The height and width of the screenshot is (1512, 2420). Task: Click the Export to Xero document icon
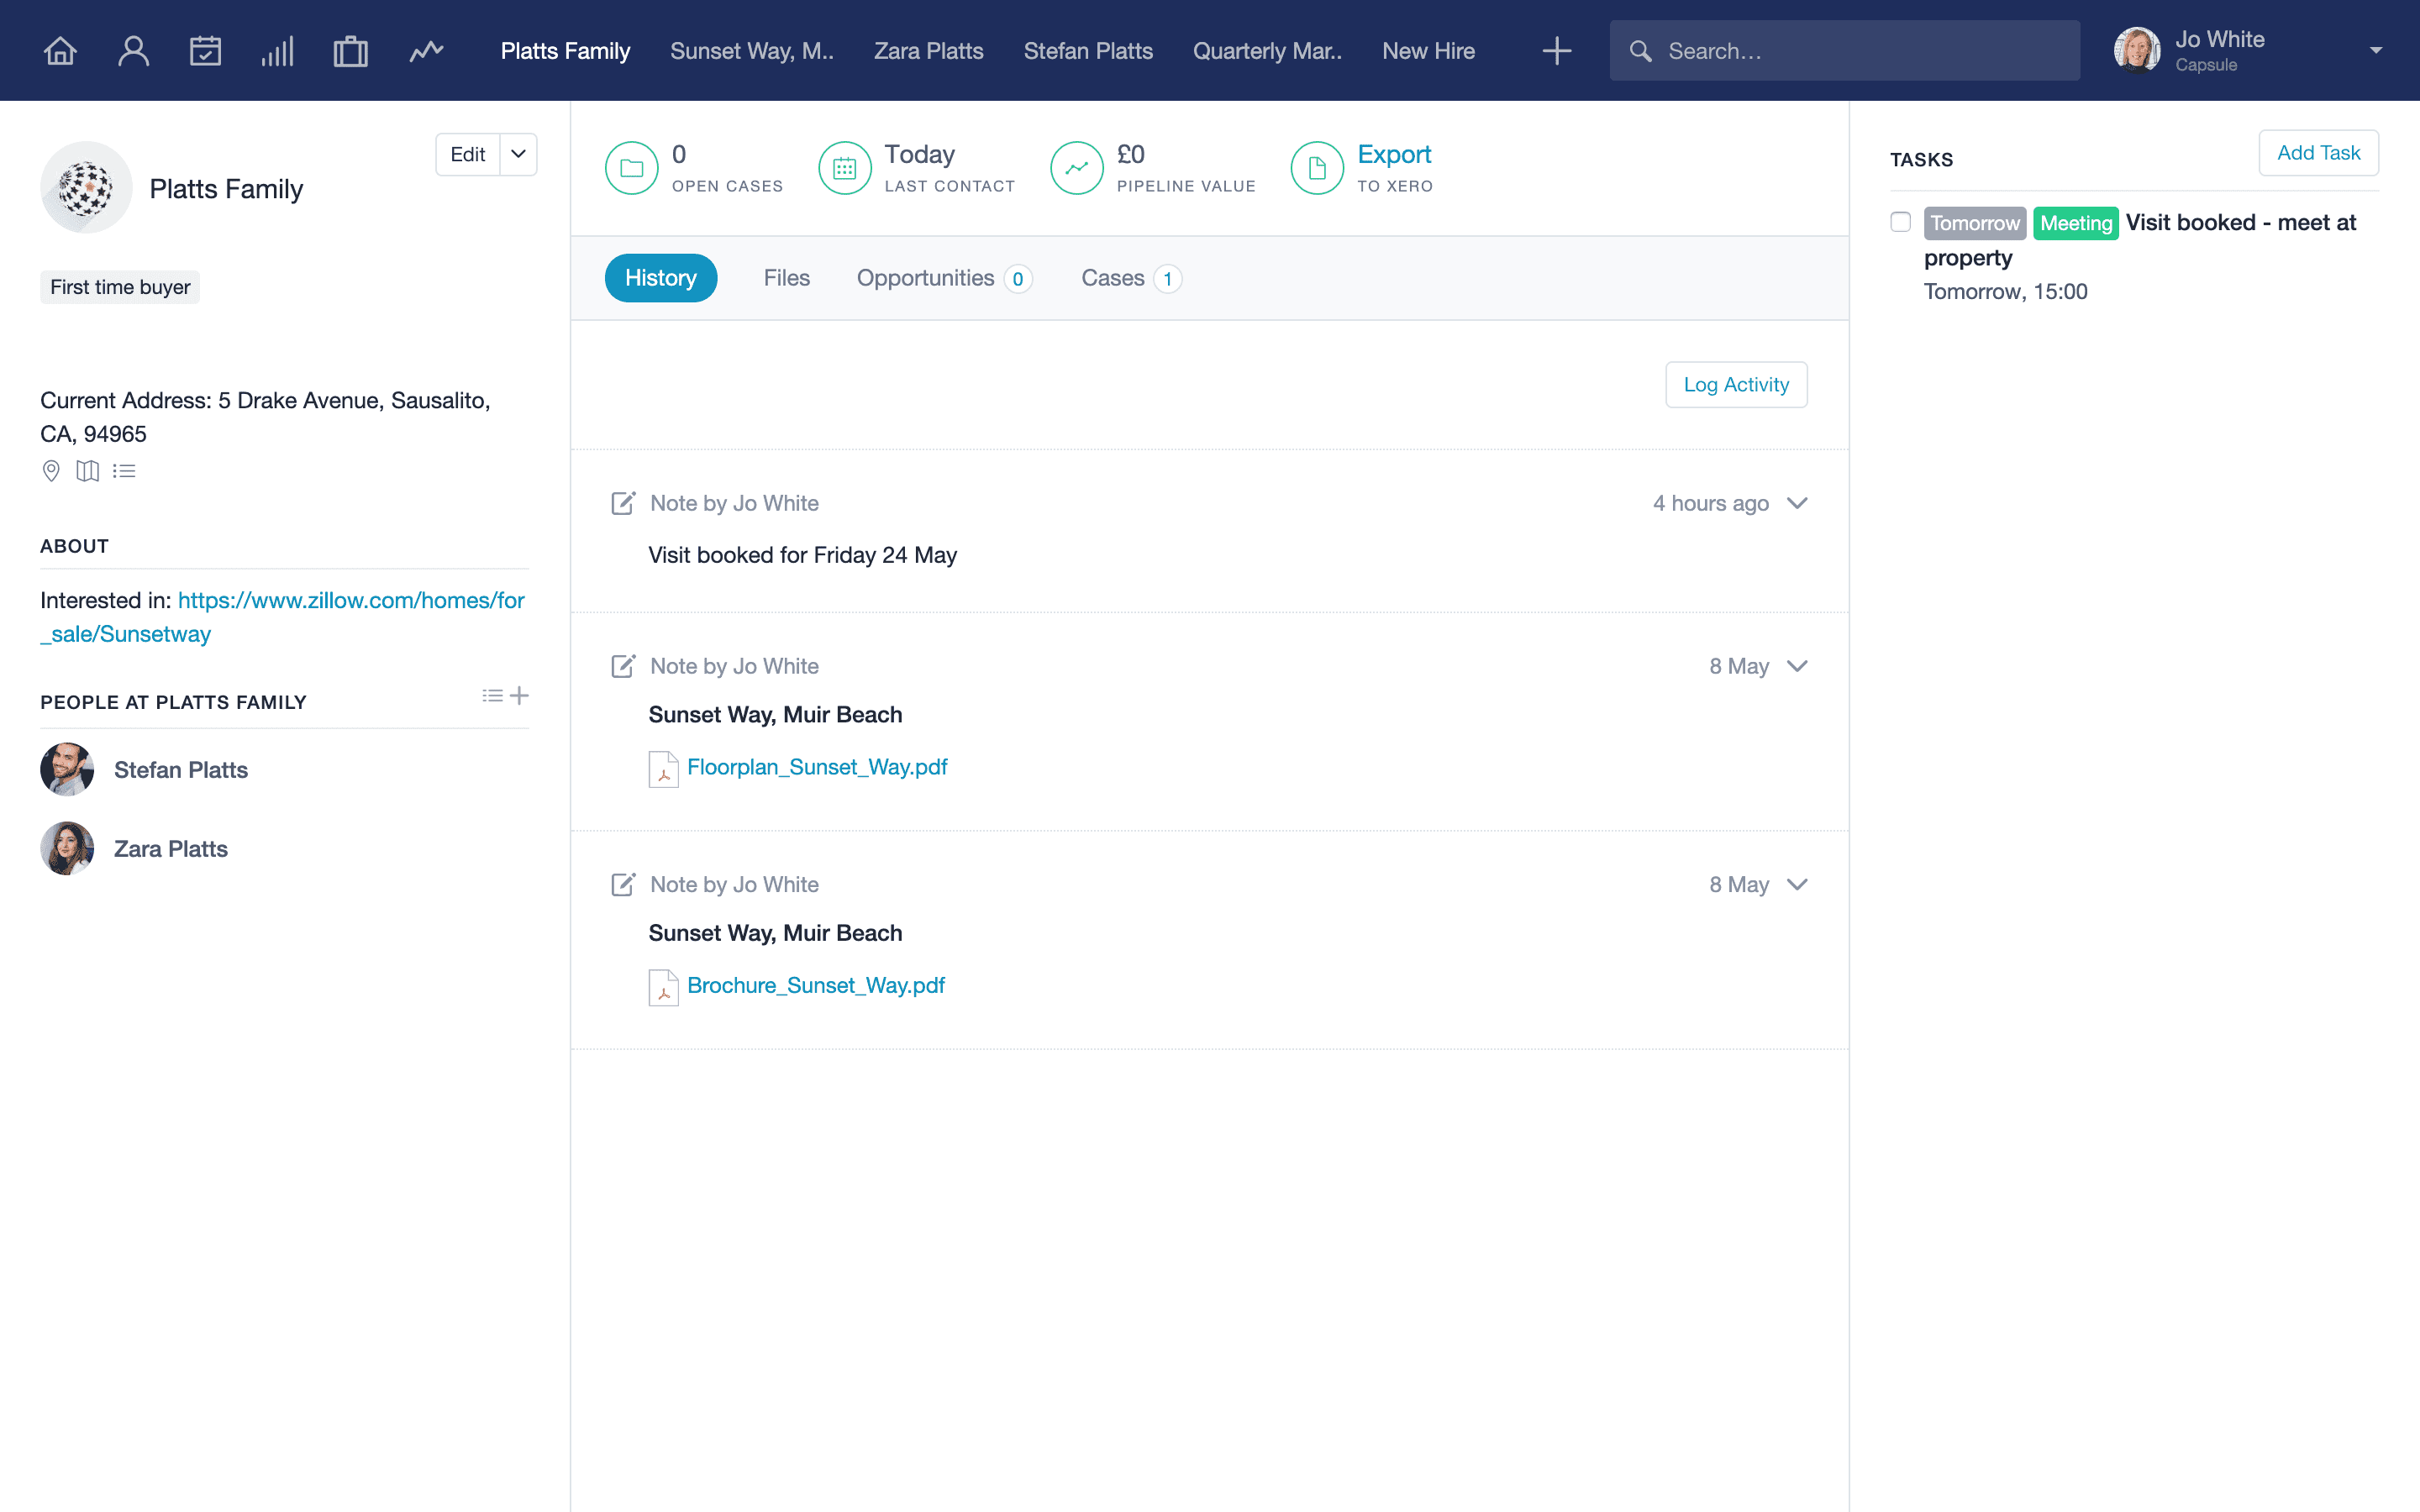click(1317, 168)
